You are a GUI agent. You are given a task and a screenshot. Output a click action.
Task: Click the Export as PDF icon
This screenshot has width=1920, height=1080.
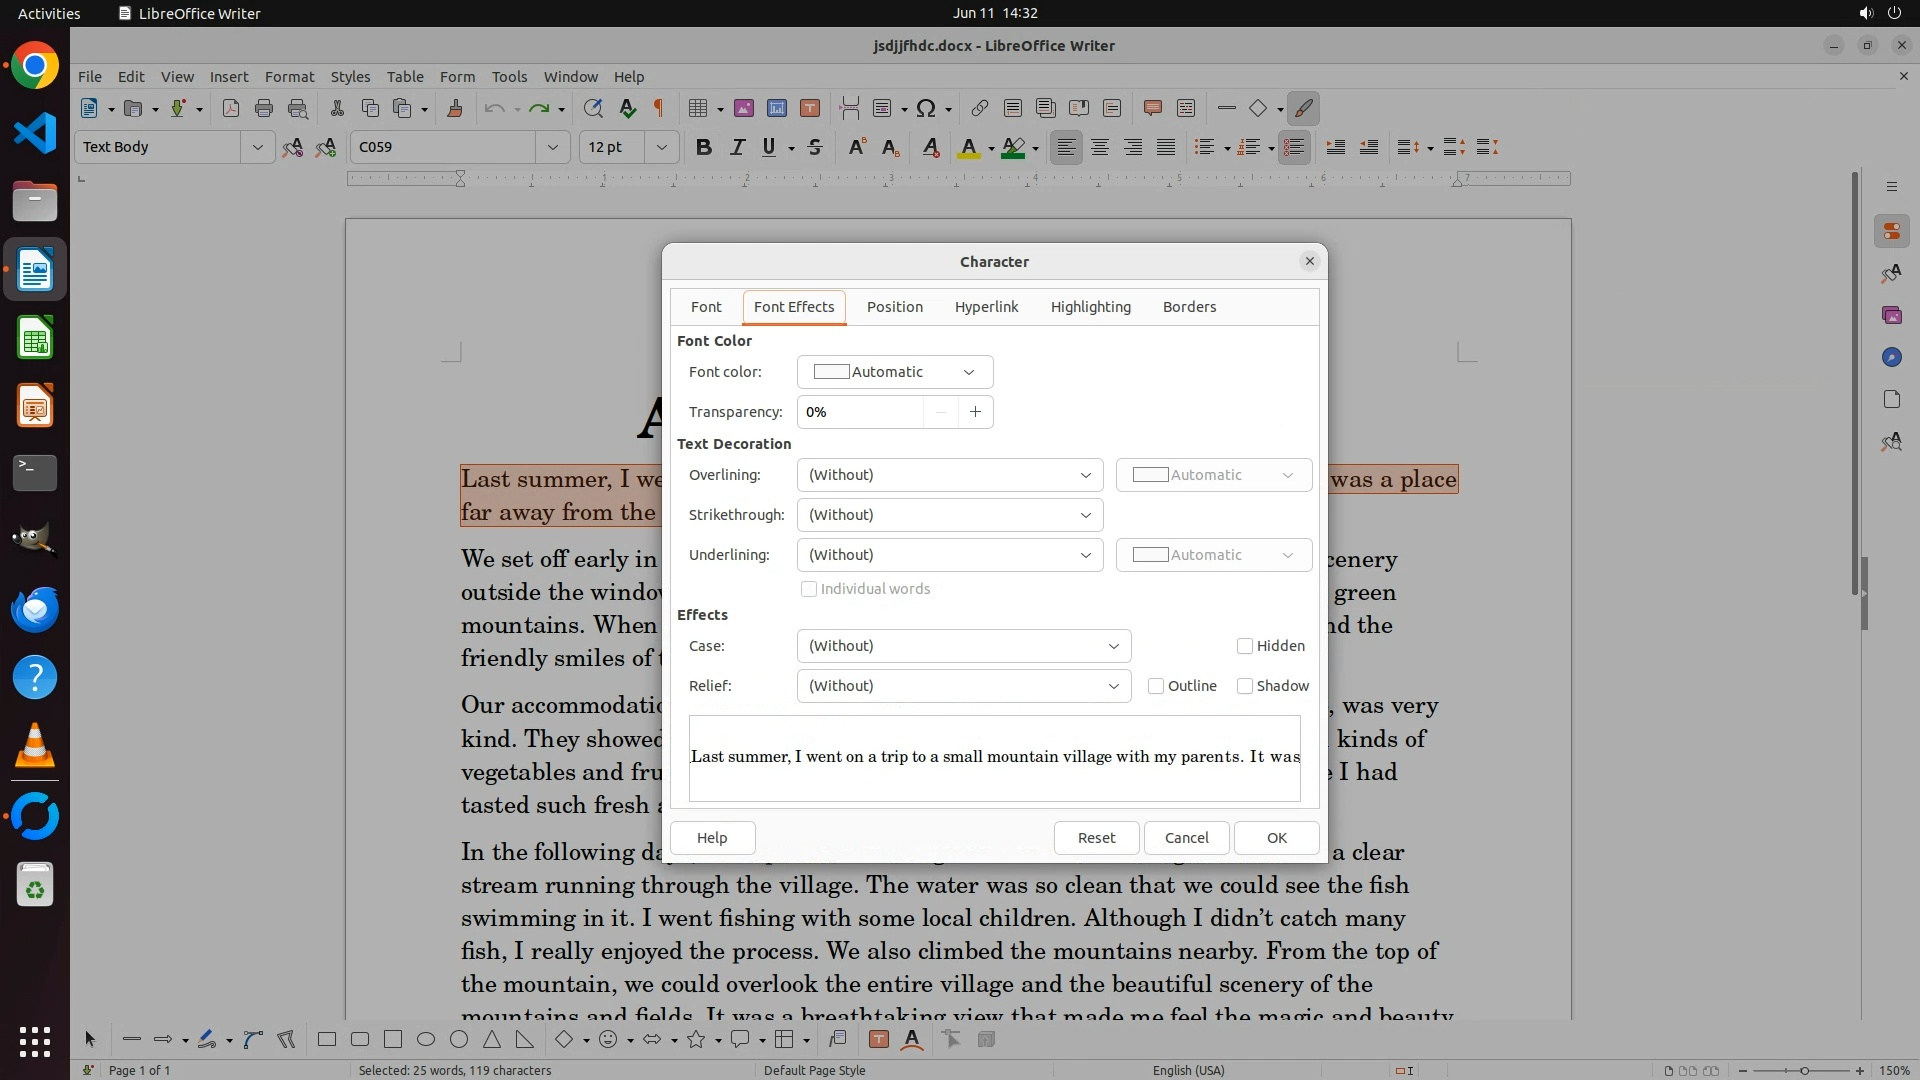coord(231,108)
